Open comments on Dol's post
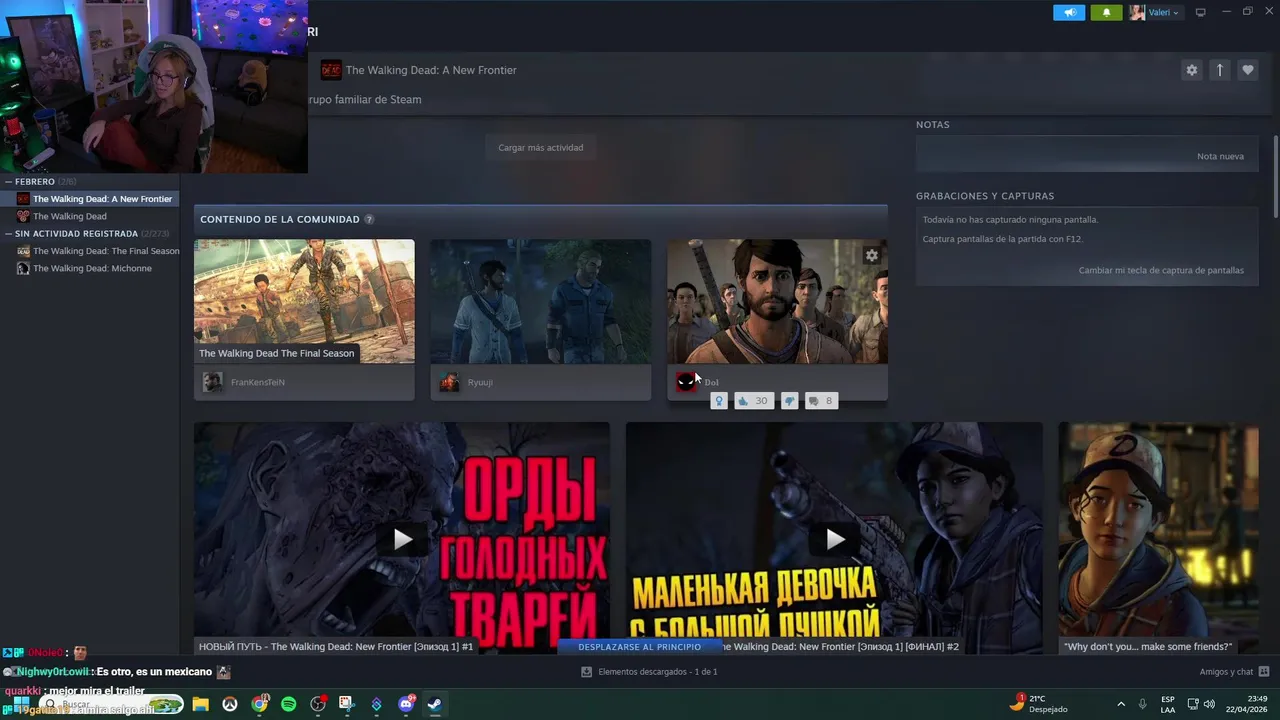Viewport: 1280px width, 720px height. pos(821,401)
